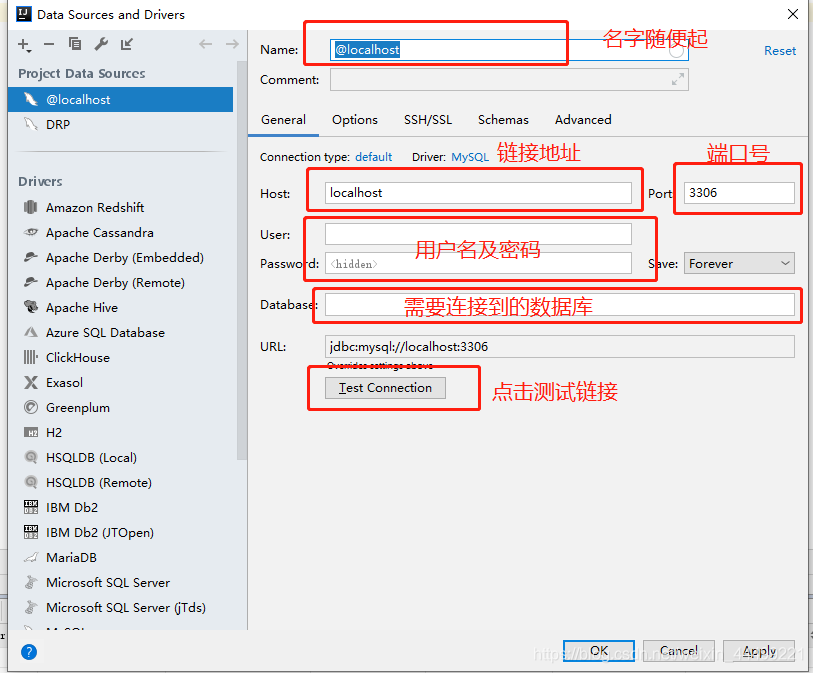Select the Exasol driver

coord(64,383)
